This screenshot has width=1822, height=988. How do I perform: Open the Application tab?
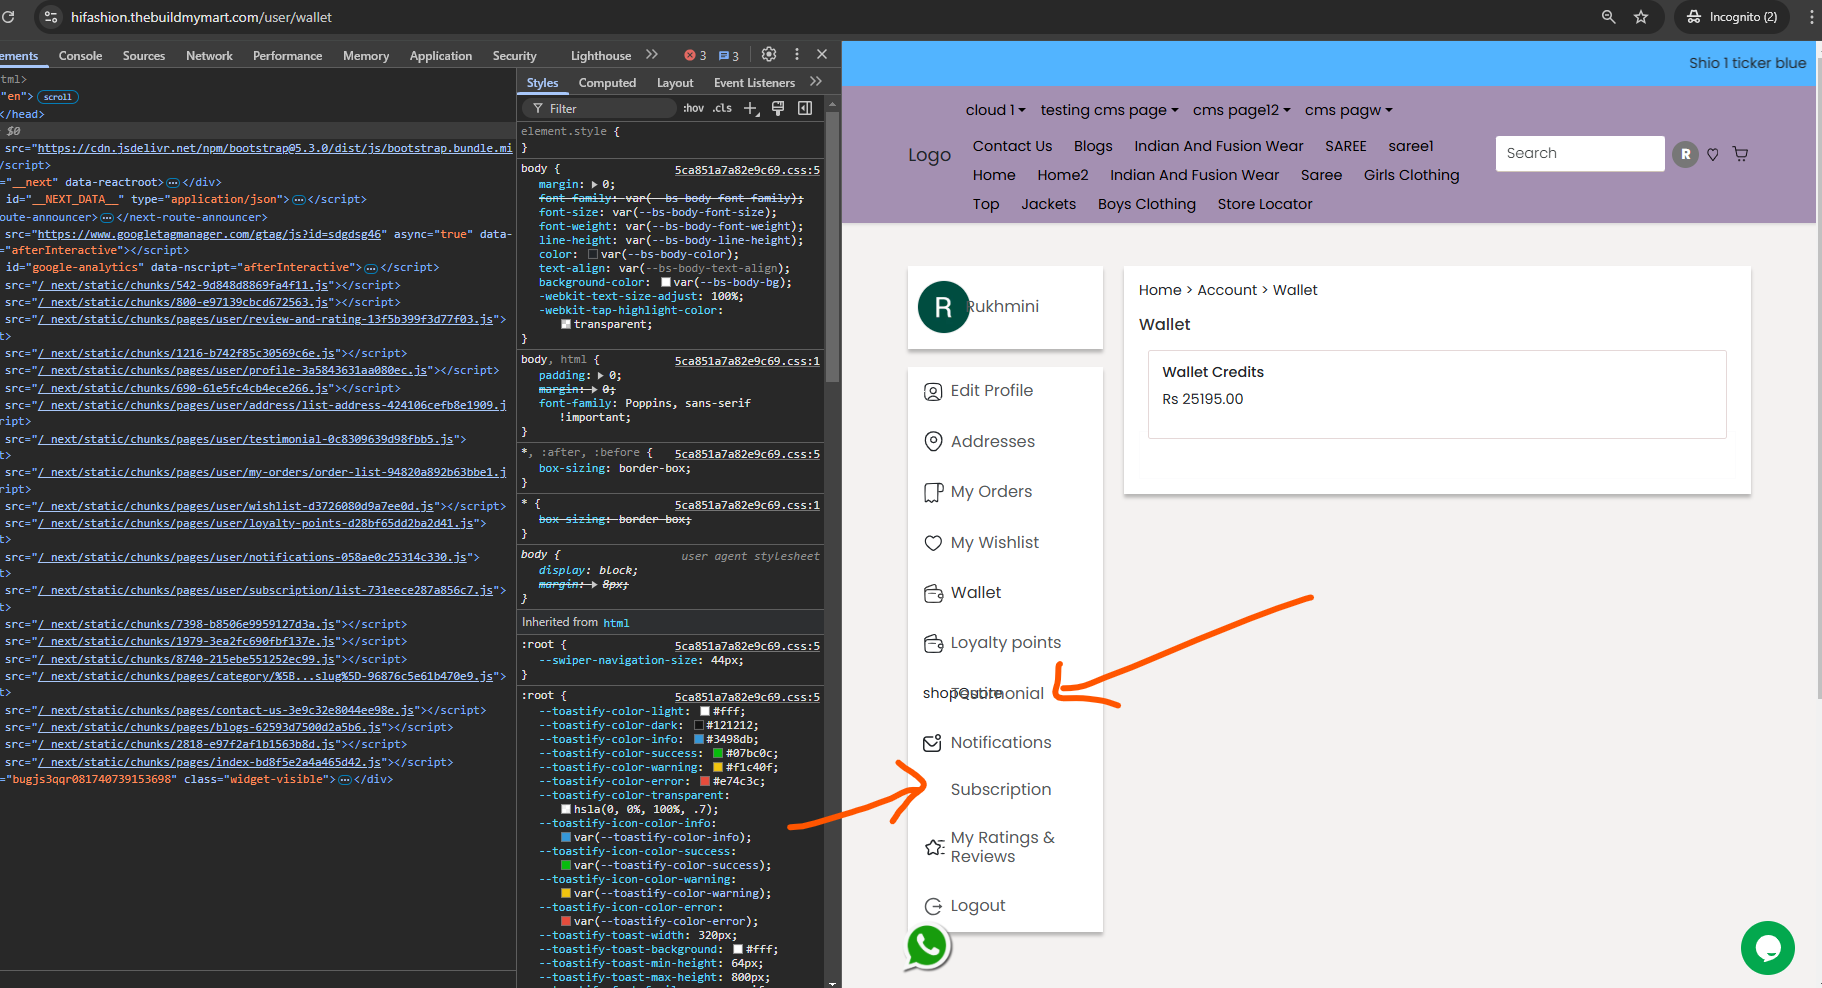(x=440, y=56)
